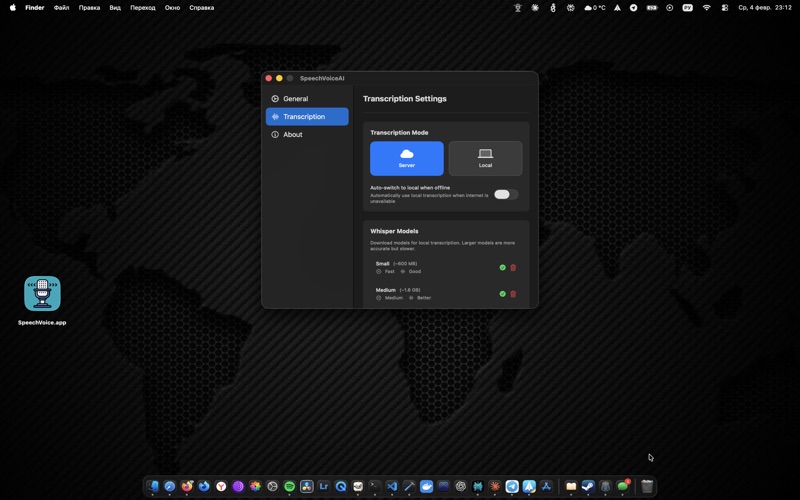Image resolution: width=800 pixels, height=500 pixels.
Task: Click the Medium model name text
Action: (x=386, y=290)
